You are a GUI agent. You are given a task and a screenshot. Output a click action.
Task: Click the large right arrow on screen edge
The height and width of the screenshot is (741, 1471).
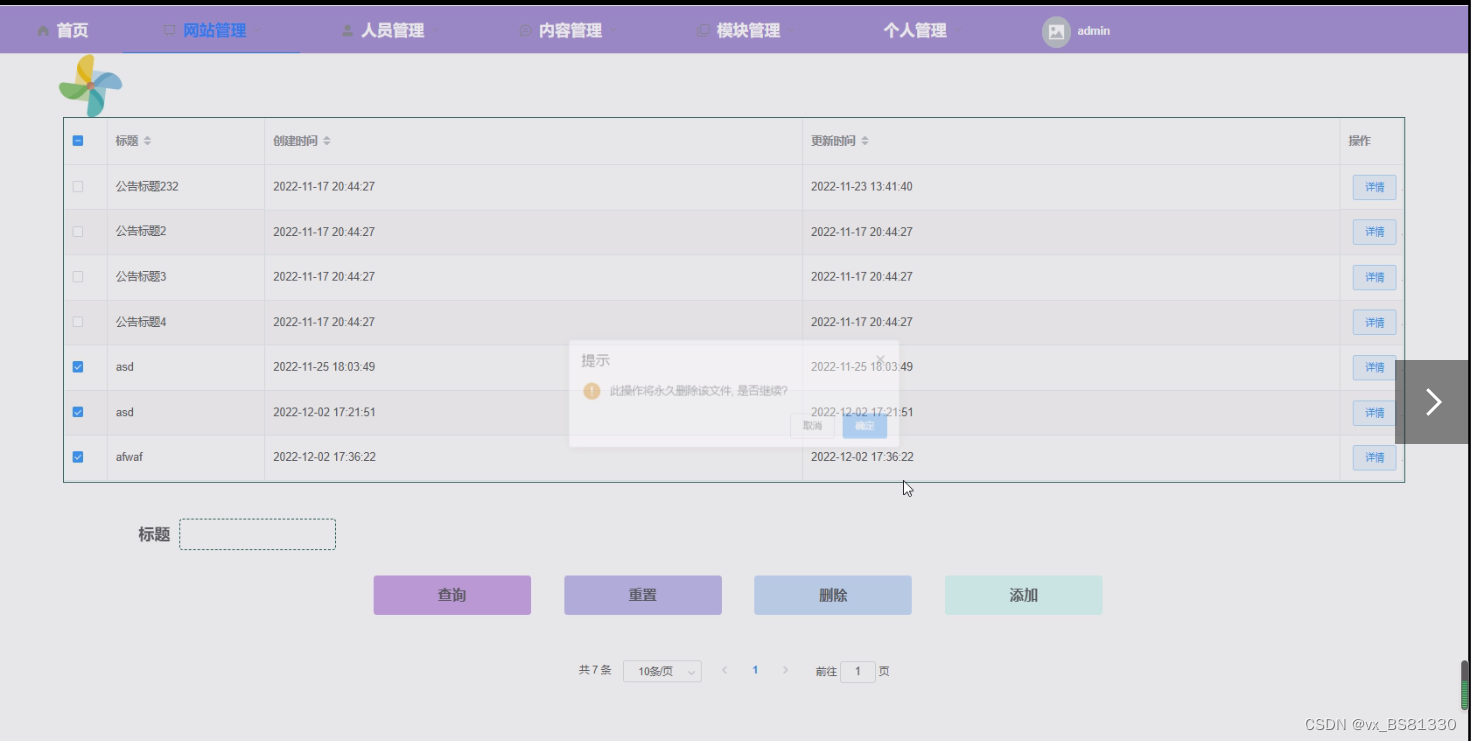coord(1433,402)
